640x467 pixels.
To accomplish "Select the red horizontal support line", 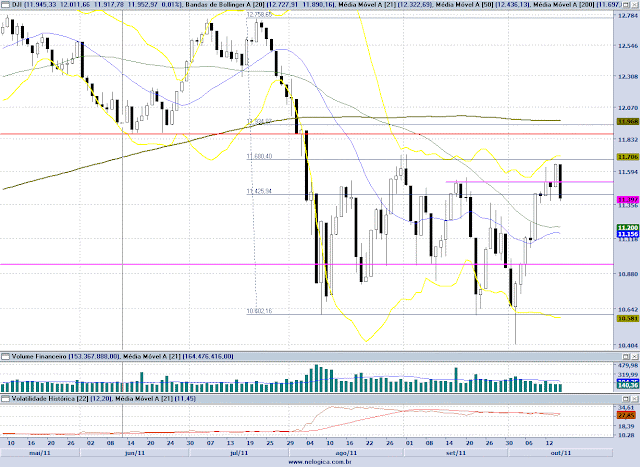I will coord(306,133).
